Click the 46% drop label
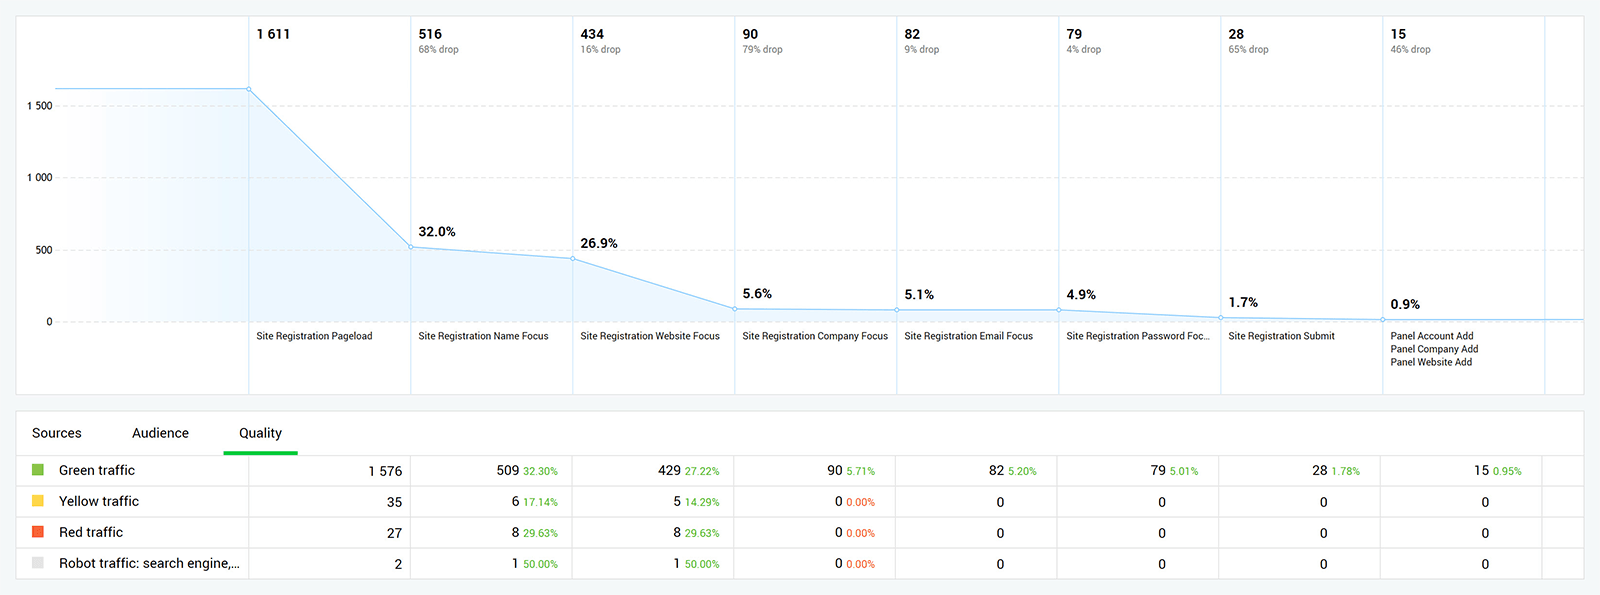Screen dimensions: 1600x595 [x=1410, y=49]
